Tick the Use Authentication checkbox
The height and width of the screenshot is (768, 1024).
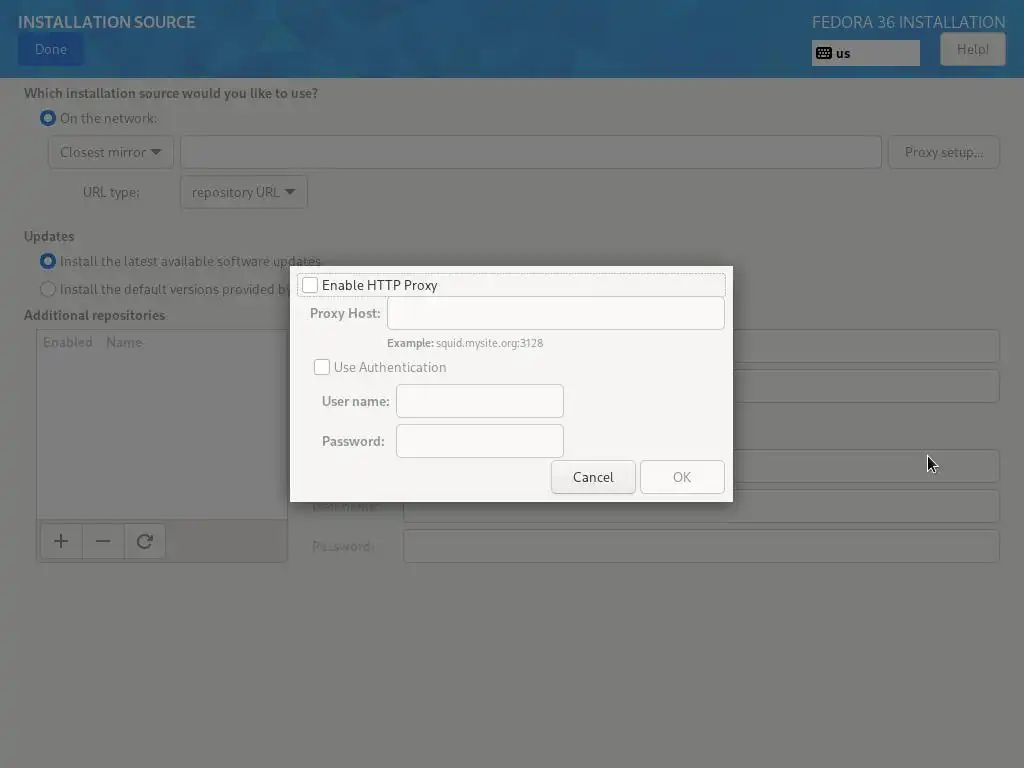click(x=321, y=367)
